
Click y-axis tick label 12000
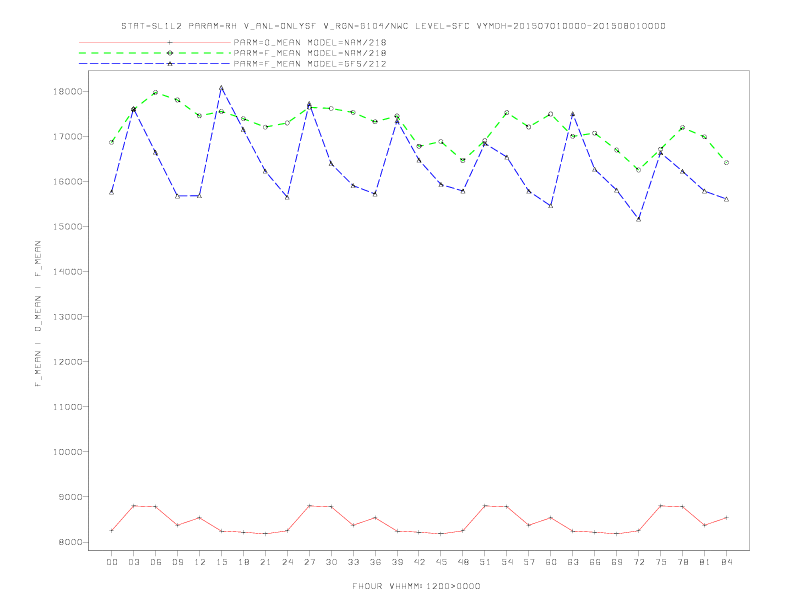coord(67,362)
